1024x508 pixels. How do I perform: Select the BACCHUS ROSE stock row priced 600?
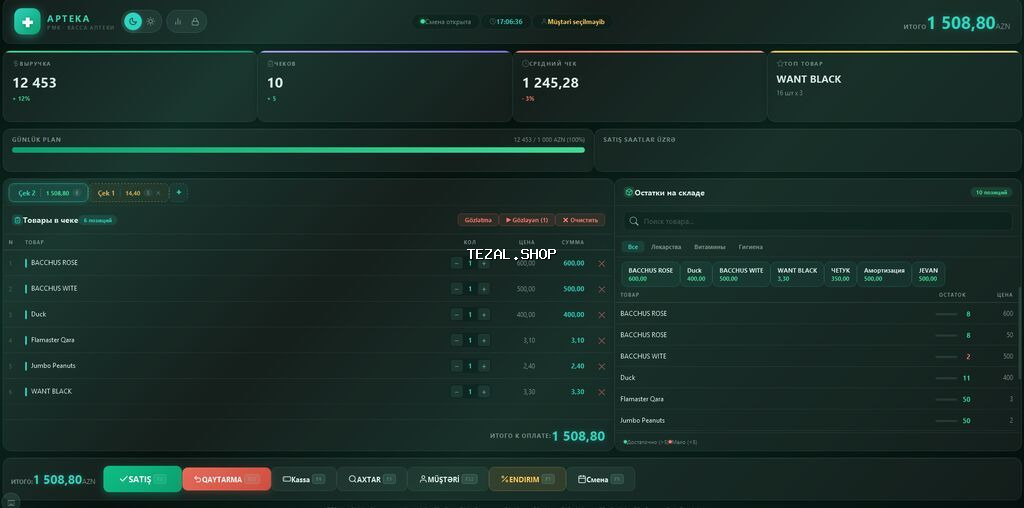816,313
